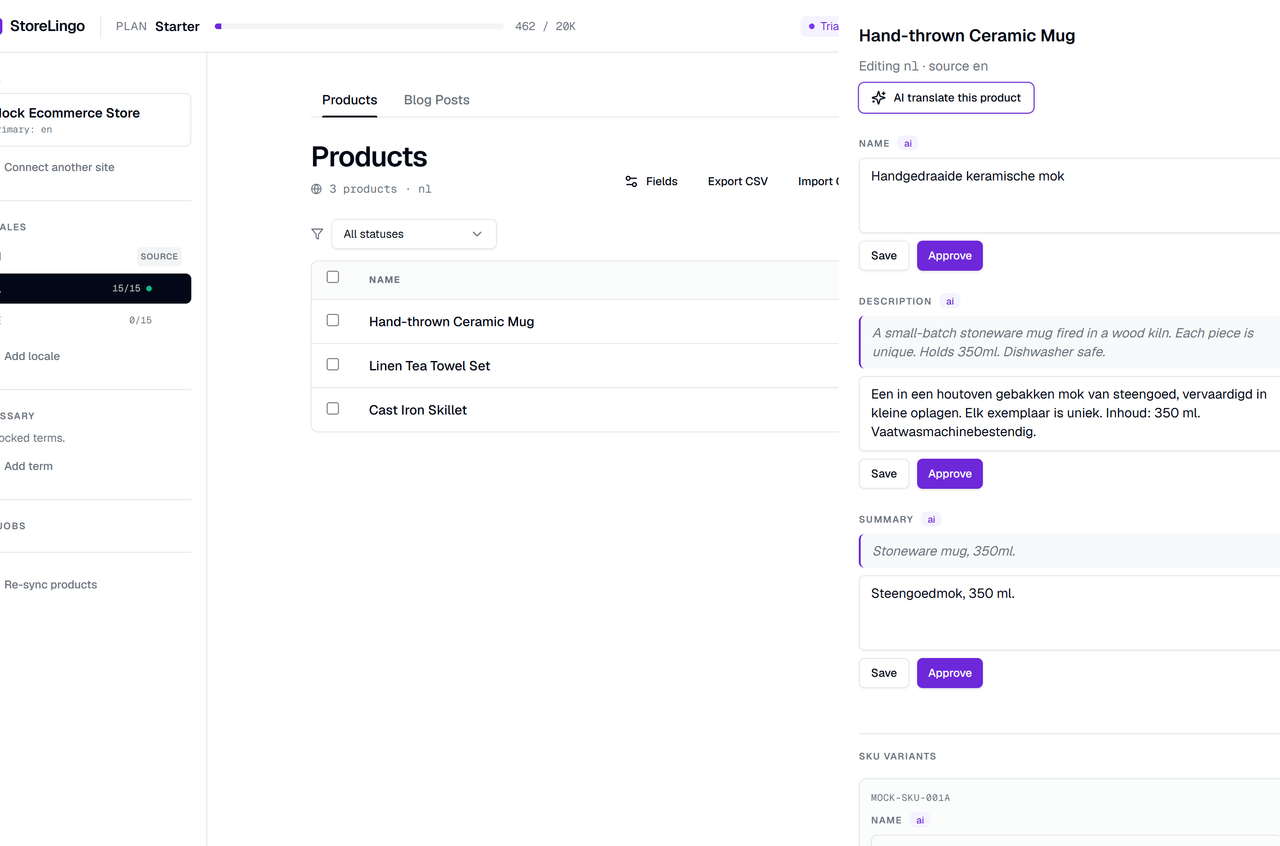Click the globe icon beside 3 products
The width and height of the screenshot is (1280, 846).
tap(316, 189)
